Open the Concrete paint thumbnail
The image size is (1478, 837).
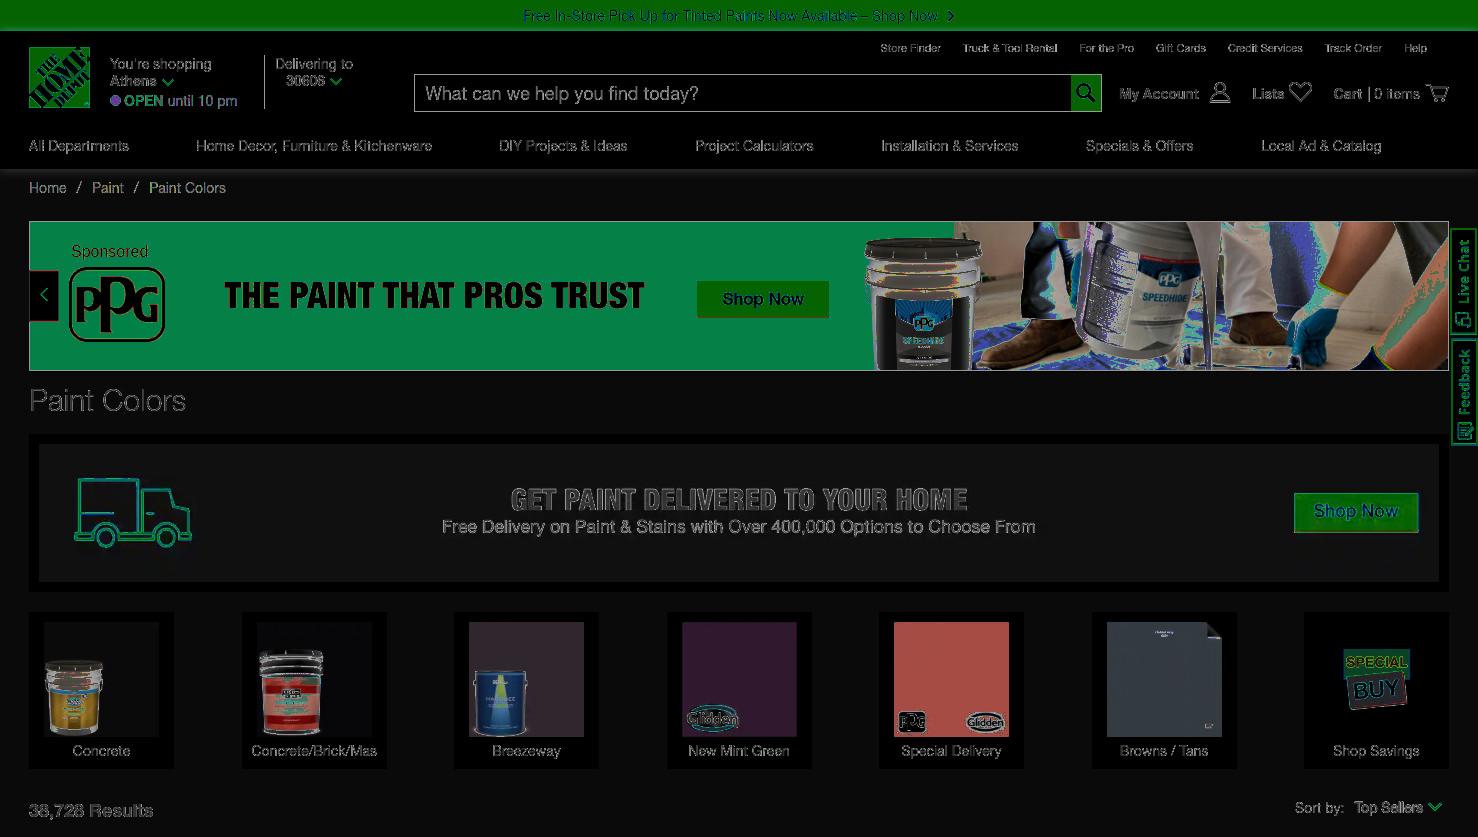[x=101, y=690]
